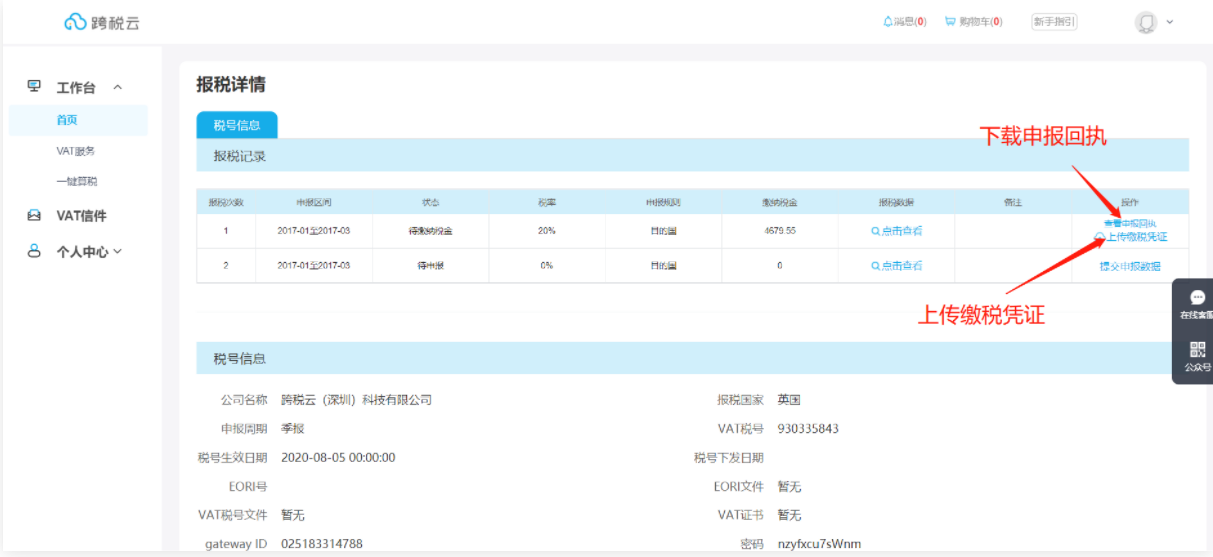
Task: Show the 公众号 QR code icon
Action: click(x=1197, y=350)
